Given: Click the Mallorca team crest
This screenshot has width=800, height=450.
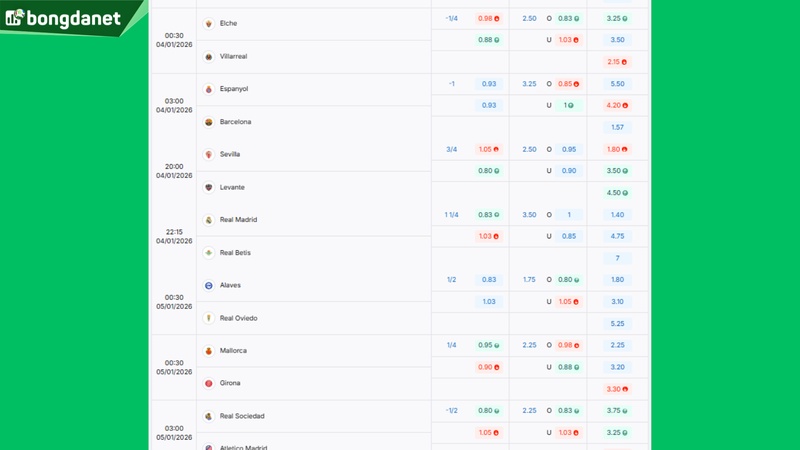Looking at the screenshot, I should [209, 351].
